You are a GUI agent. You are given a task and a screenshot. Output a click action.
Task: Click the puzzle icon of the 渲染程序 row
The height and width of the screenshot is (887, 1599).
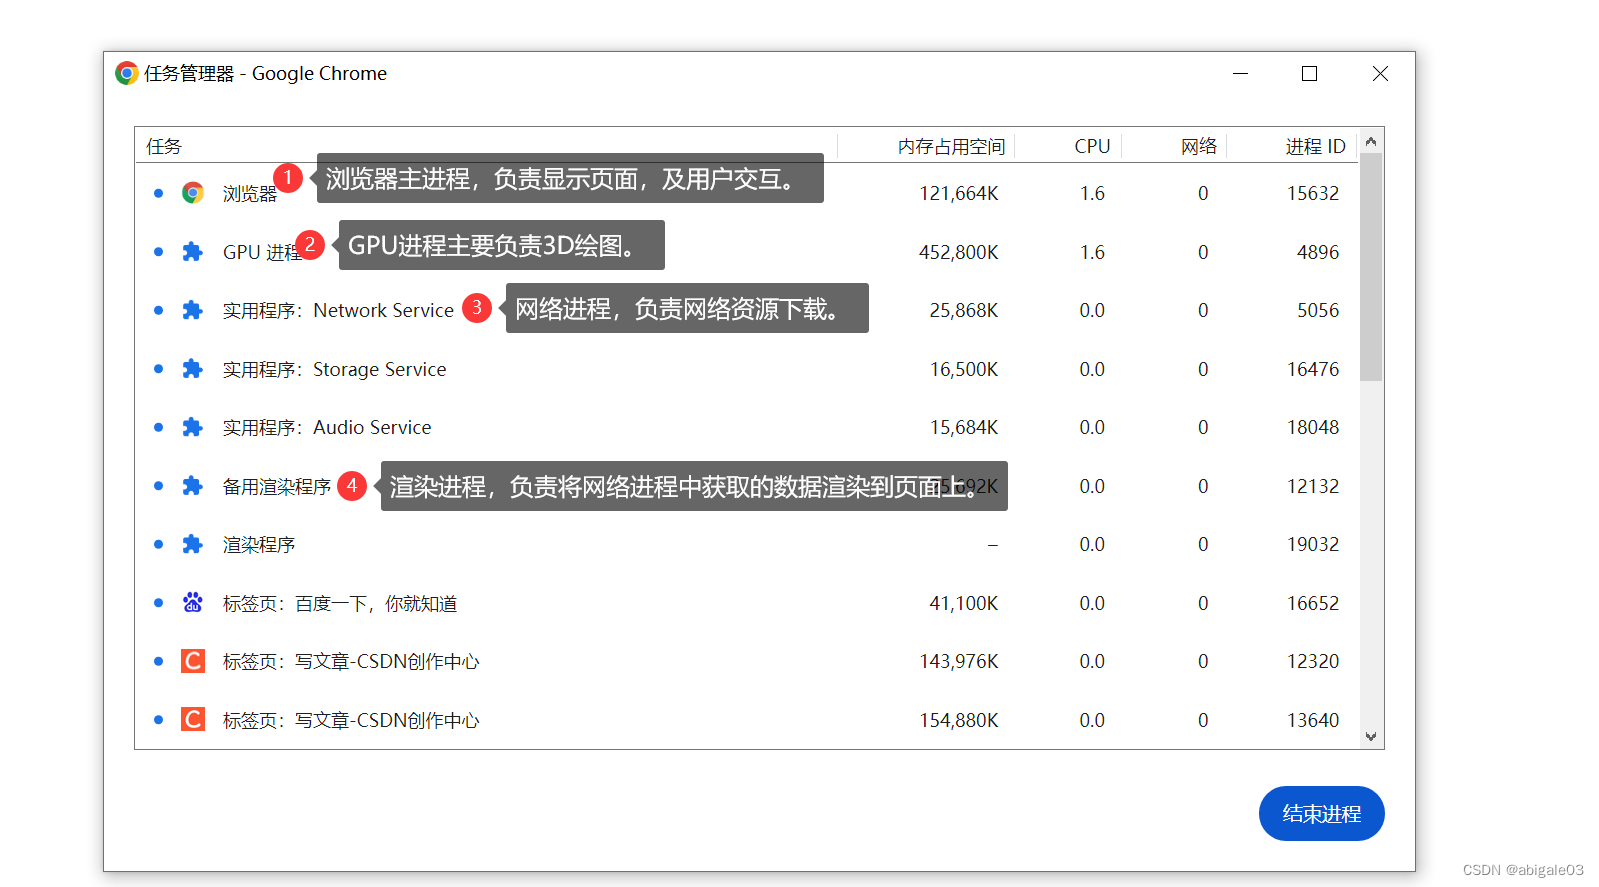193,544
